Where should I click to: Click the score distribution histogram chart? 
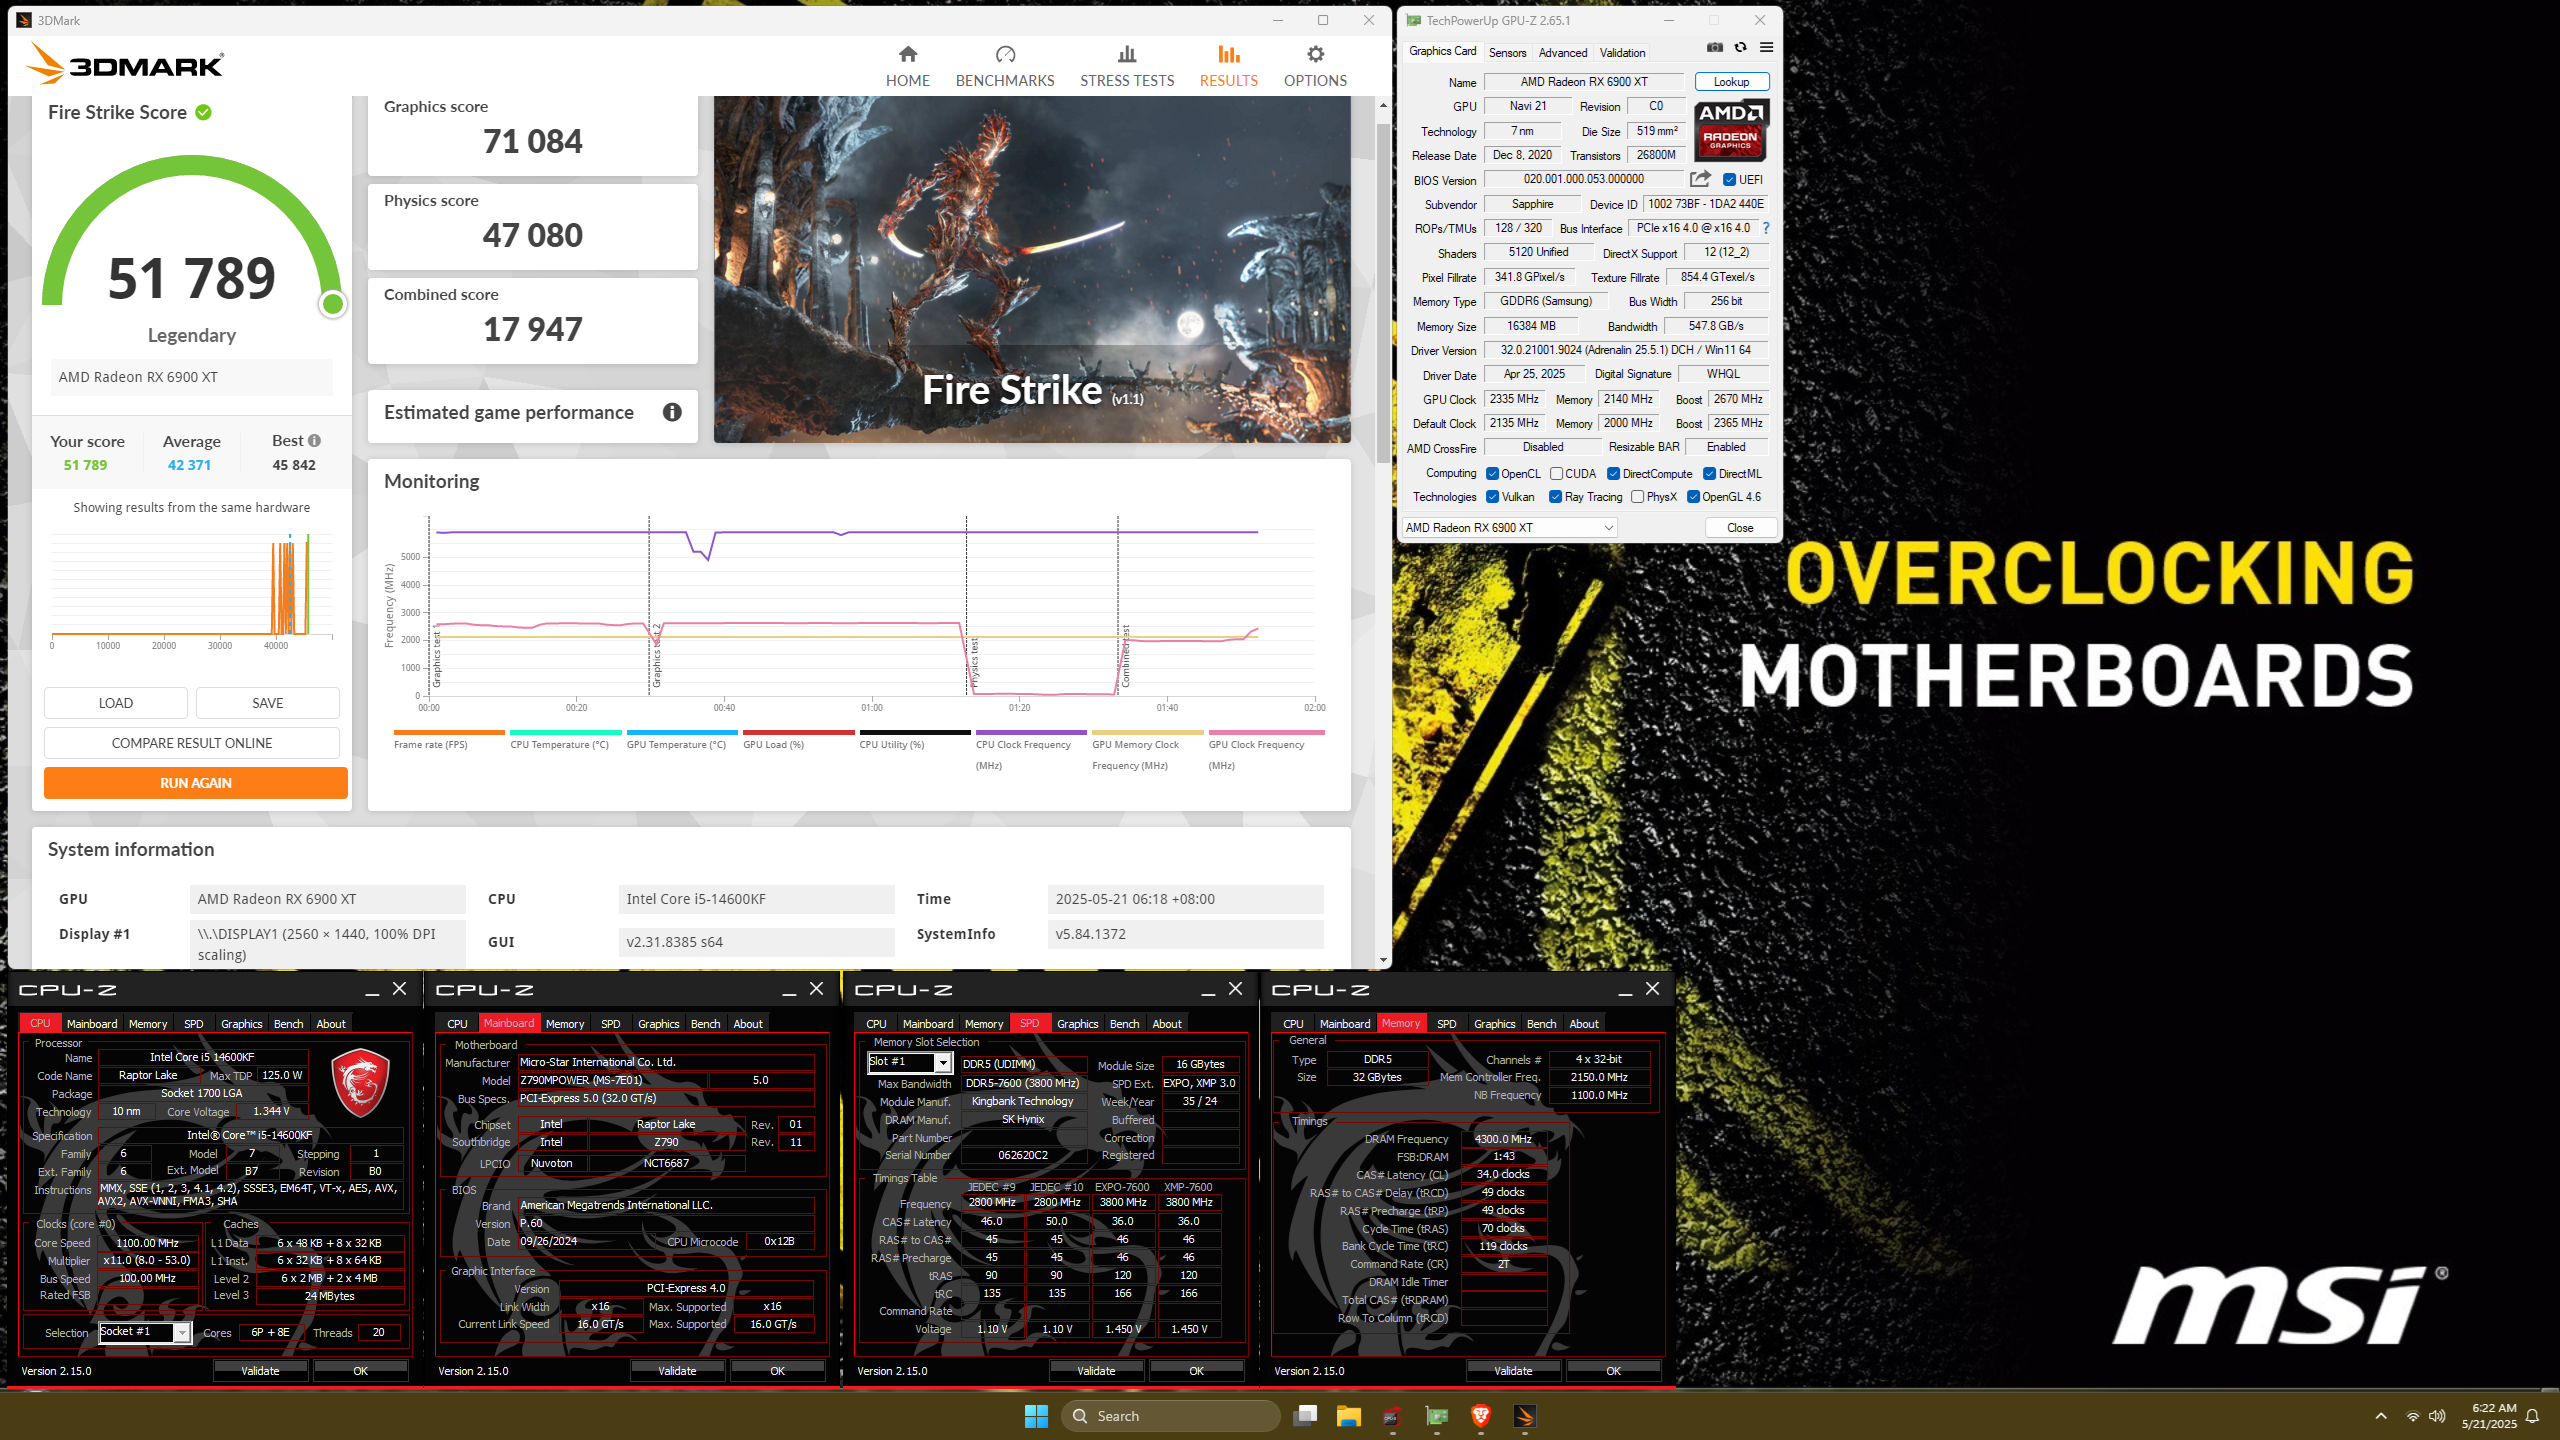click(x=192, y=590)
